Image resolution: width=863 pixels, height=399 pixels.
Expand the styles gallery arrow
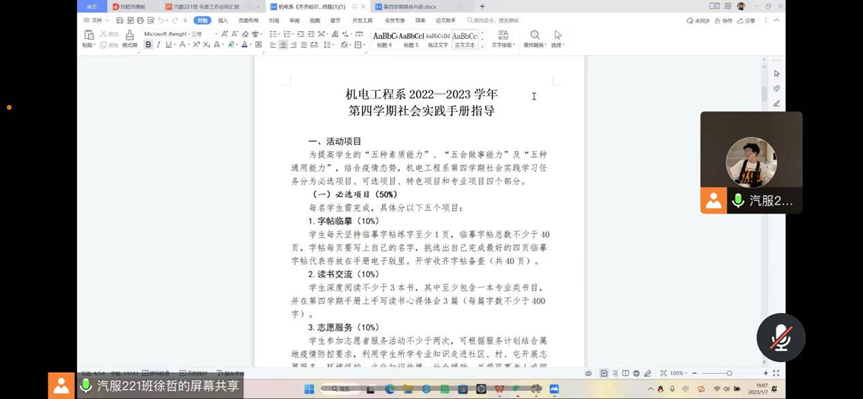tap(483, 47)
